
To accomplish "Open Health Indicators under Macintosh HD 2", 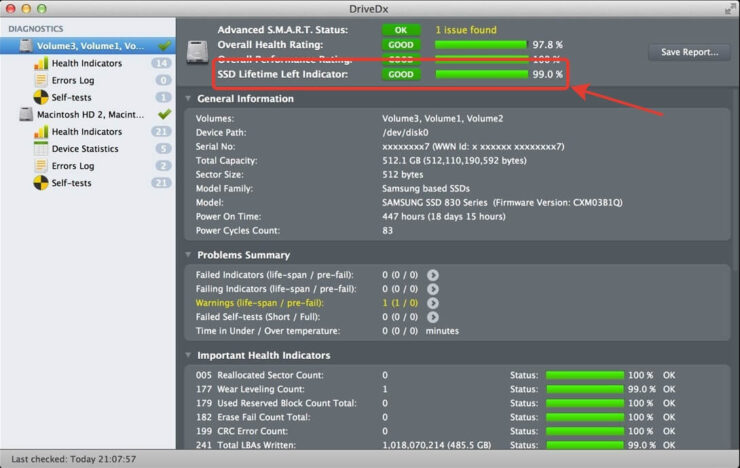I will pos(87,132).
